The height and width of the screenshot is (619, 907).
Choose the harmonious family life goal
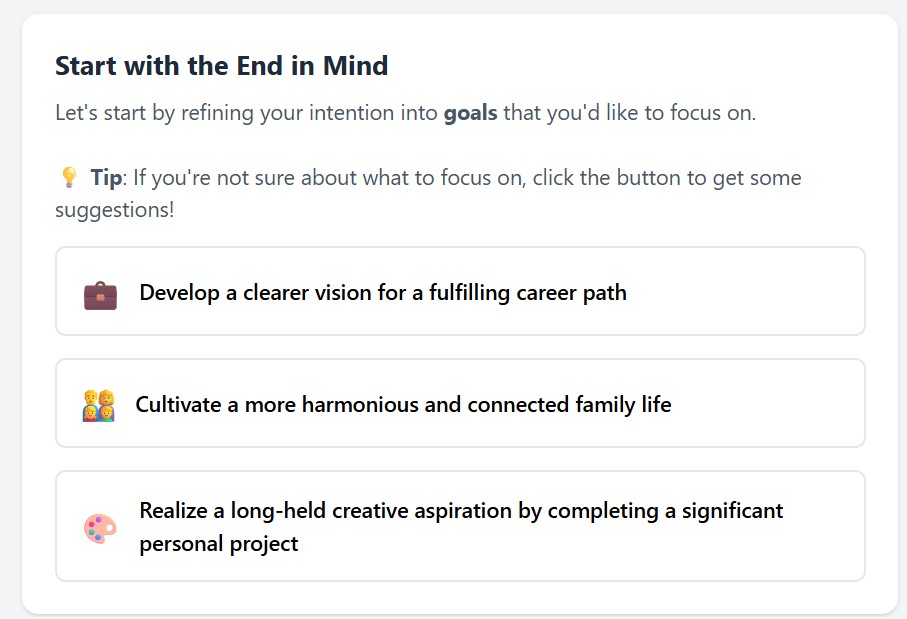tap(460, 404)
